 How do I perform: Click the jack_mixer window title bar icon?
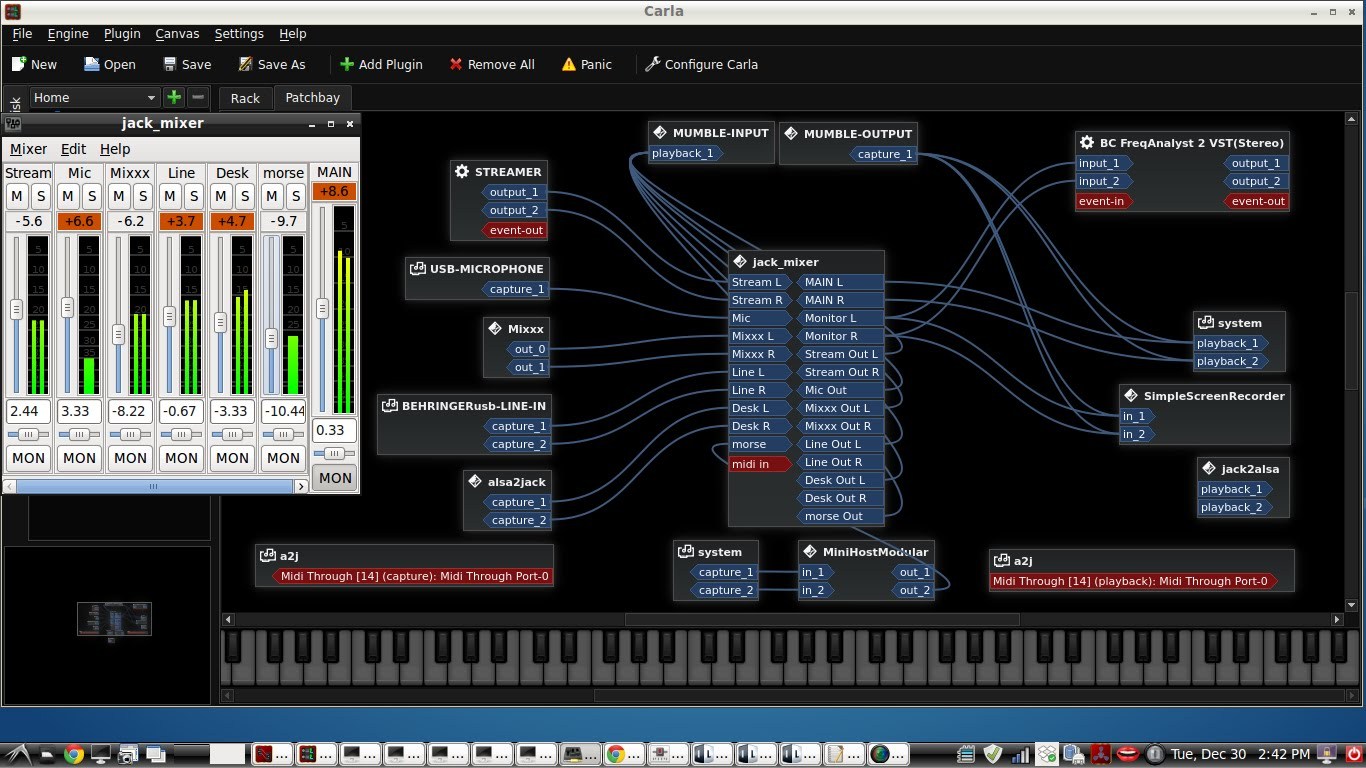13,123
